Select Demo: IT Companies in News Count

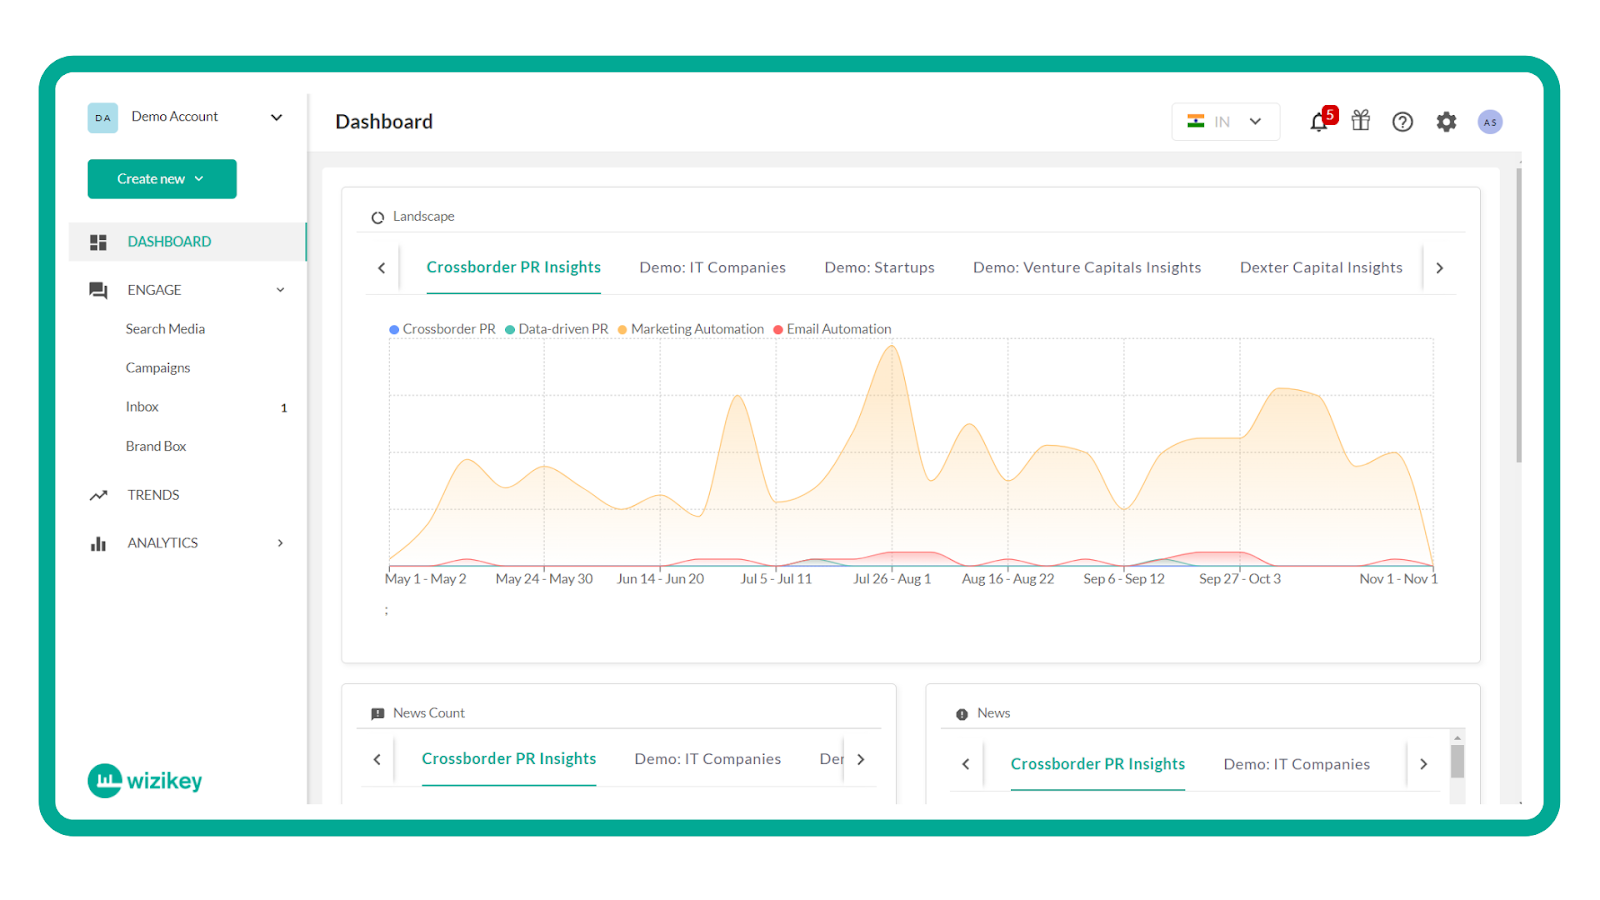coord(708,759)
